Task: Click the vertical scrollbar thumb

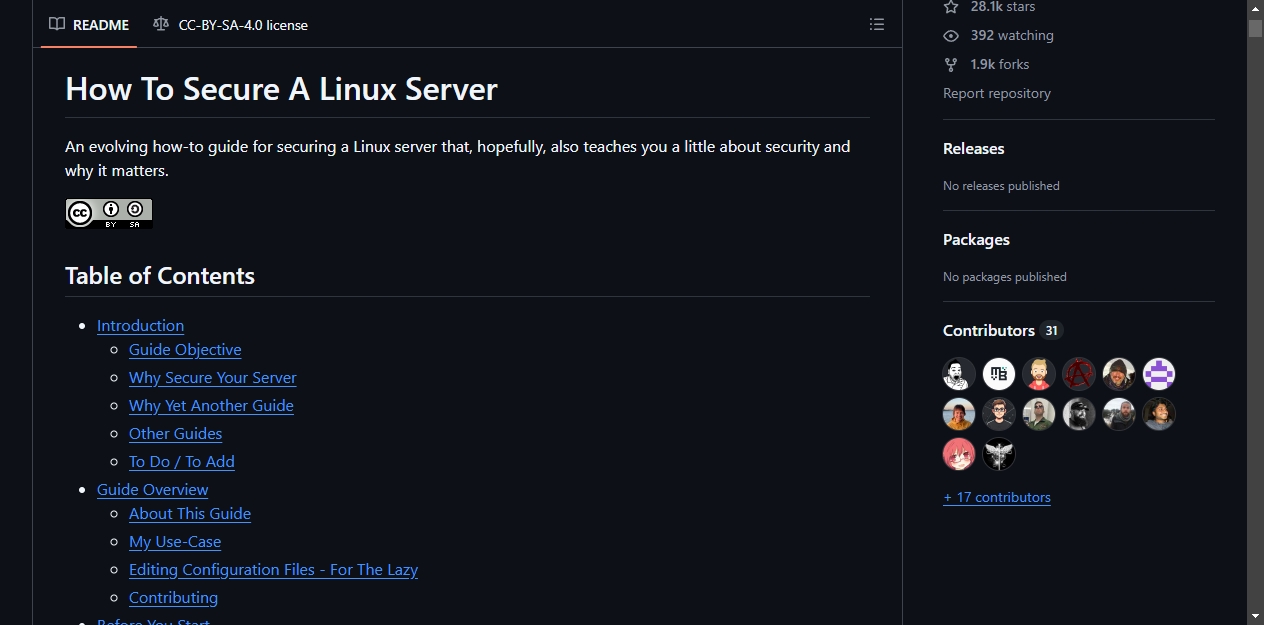Action: tap(1255, 28)
